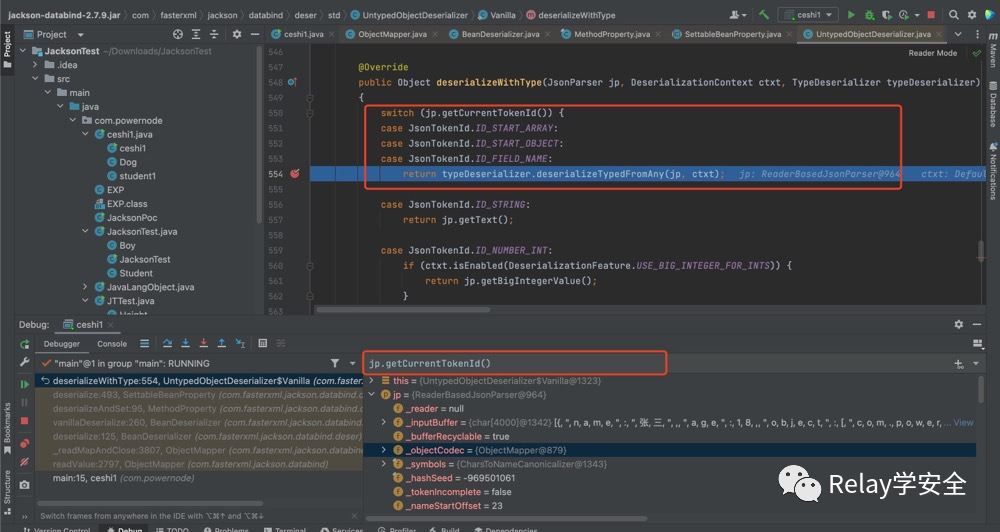Run ceshi1 with coverage
Viewport: 1000px width, 532px height.
886,15
